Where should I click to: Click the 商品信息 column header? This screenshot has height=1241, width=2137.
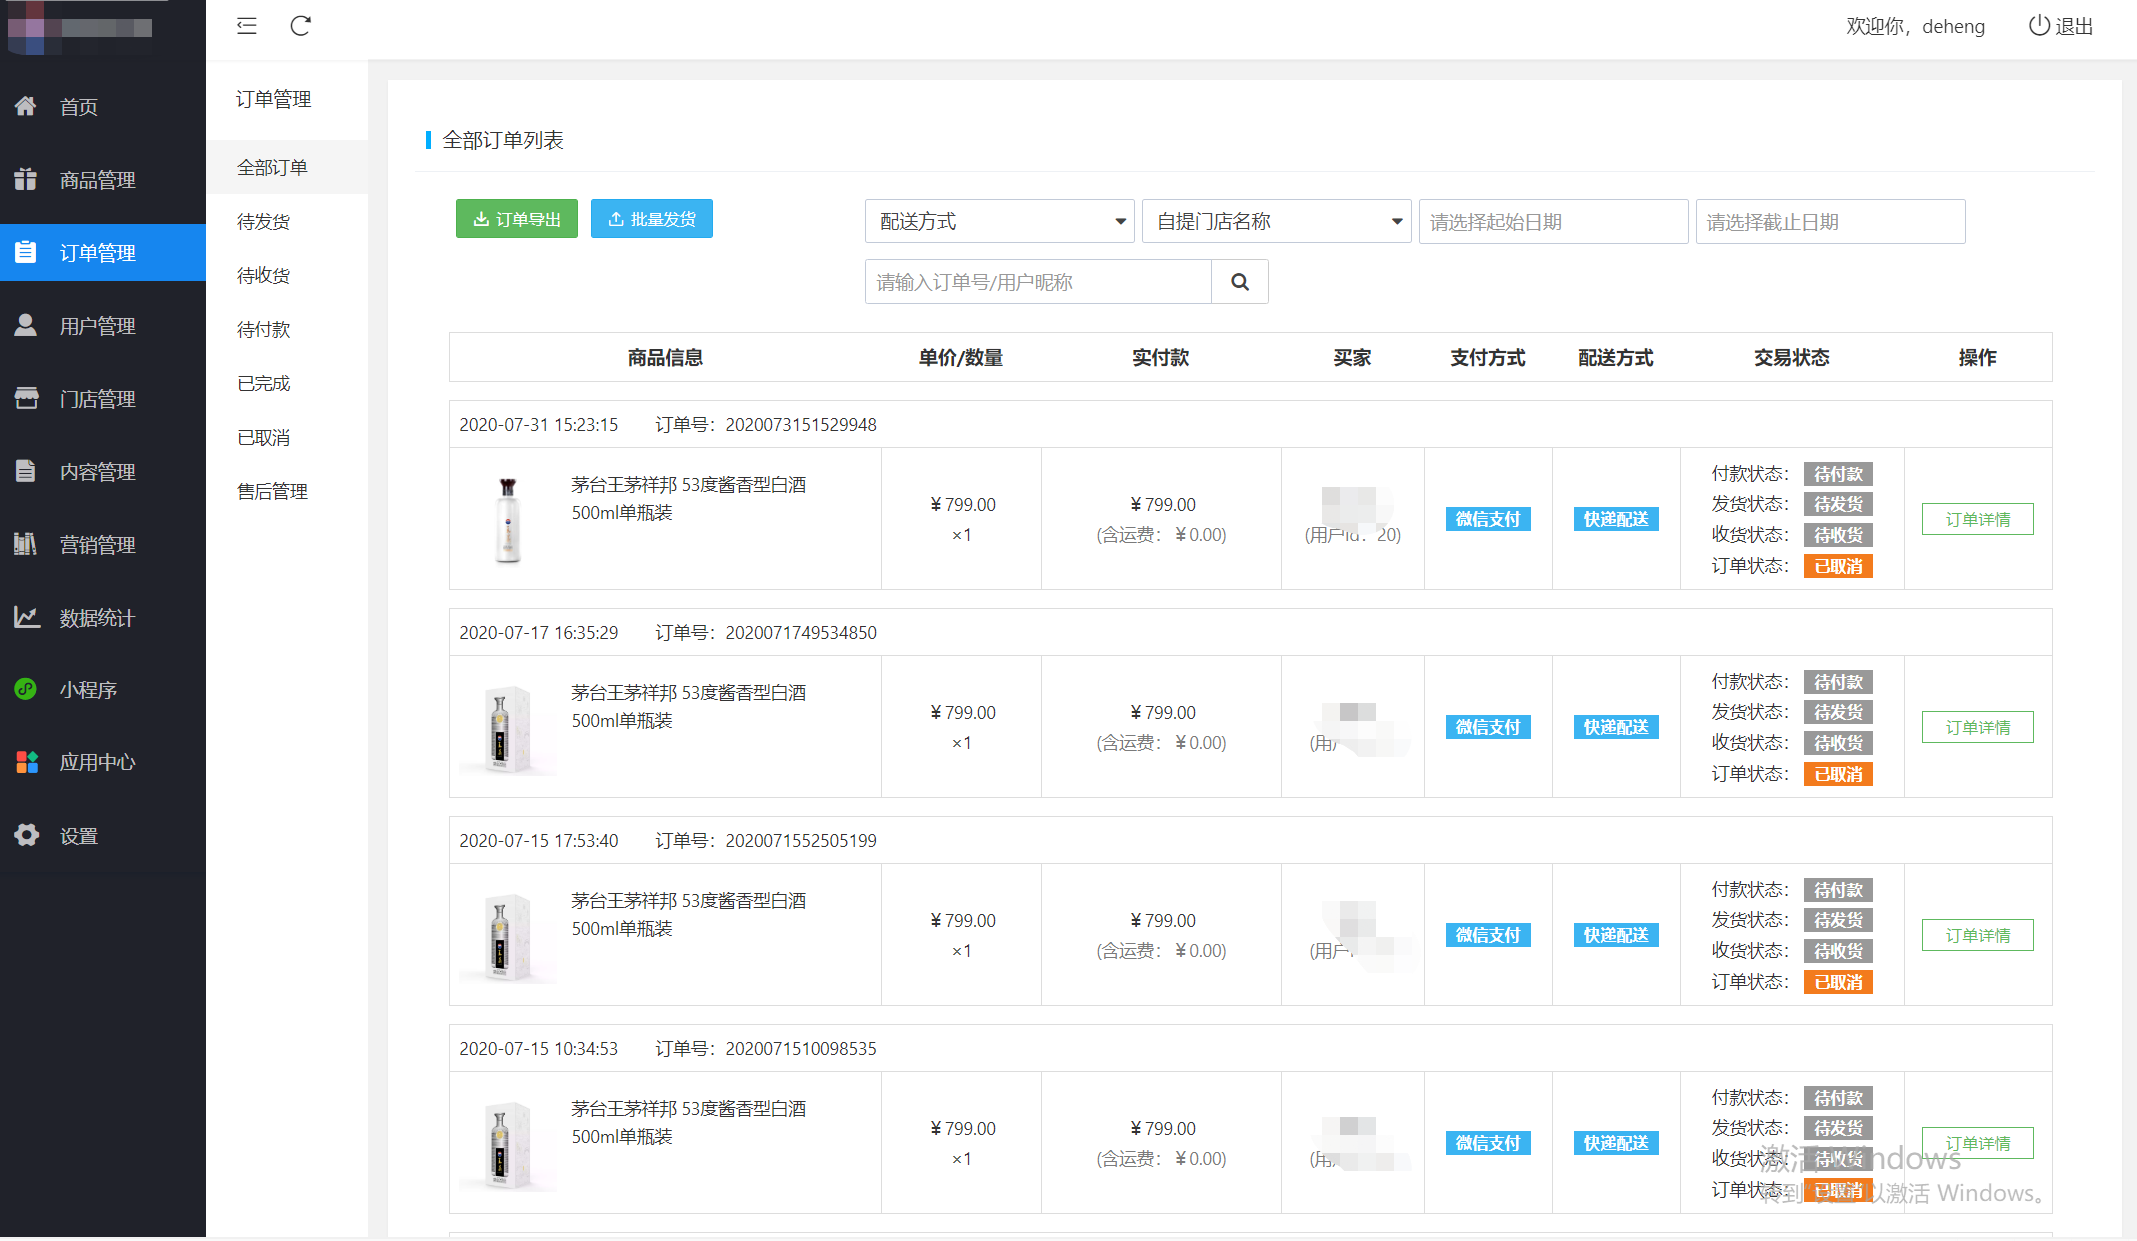(665, 357)
